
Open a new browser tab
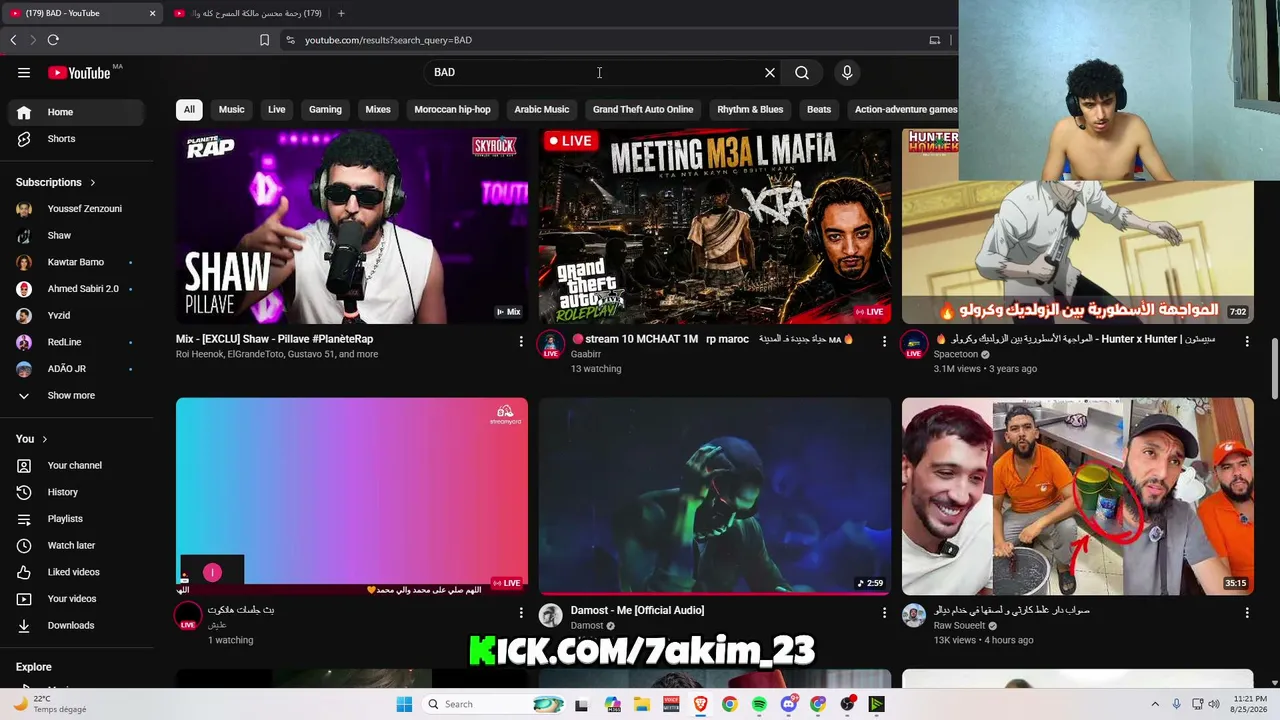(341, 13)
